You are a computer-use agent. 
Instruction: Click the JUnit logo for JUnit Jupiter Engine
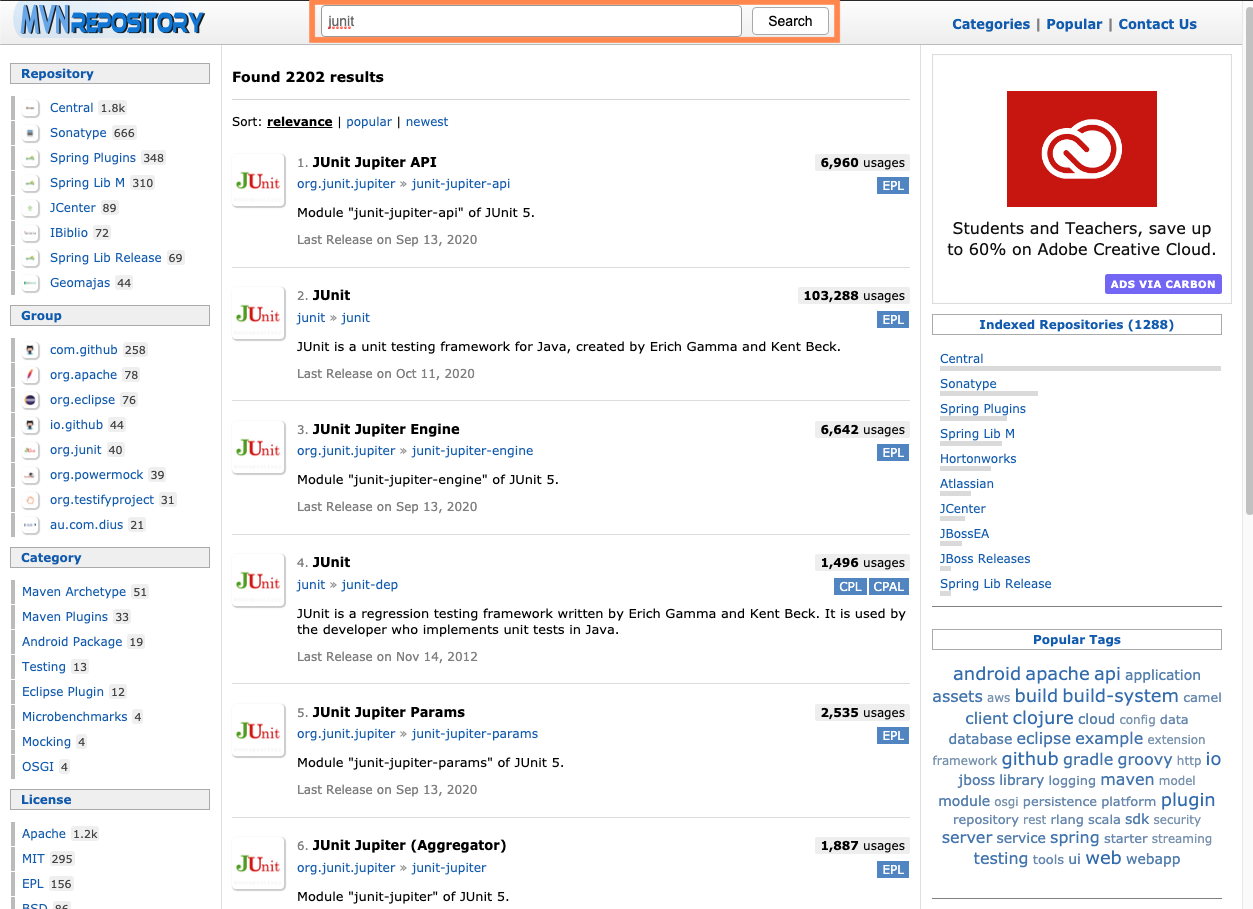(x=258, y=448)
